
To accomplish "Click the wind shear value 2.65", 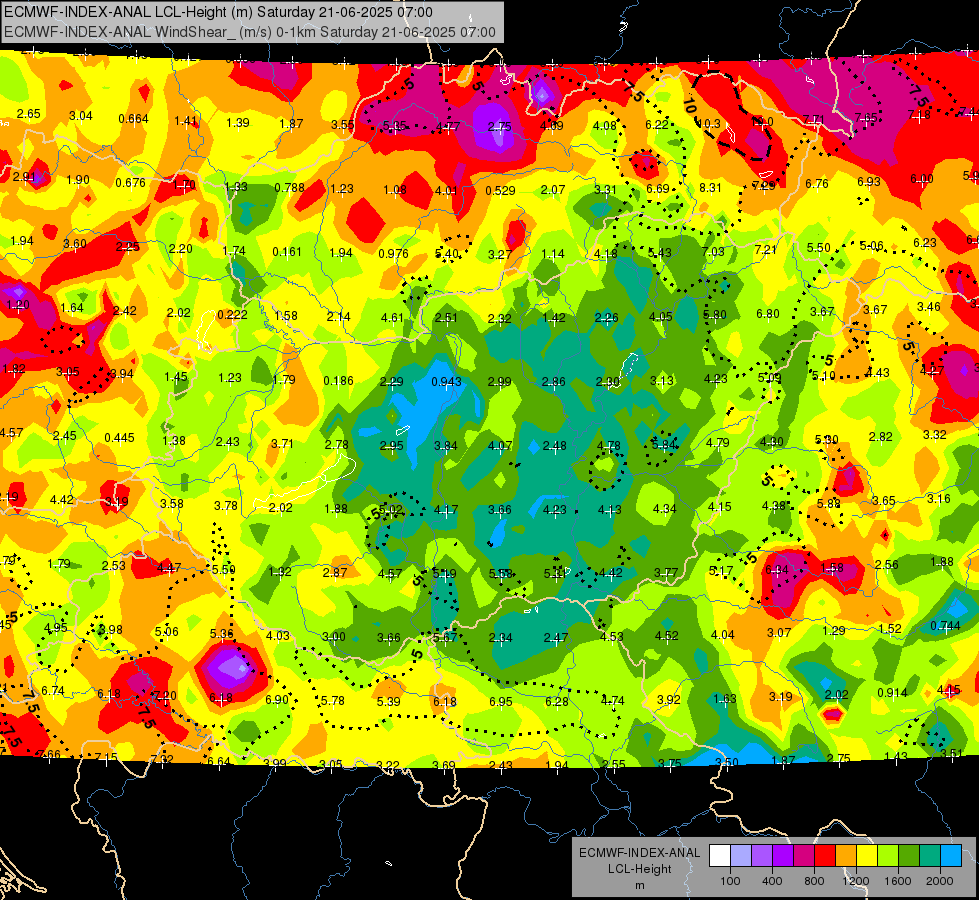I will click(29, 113).
